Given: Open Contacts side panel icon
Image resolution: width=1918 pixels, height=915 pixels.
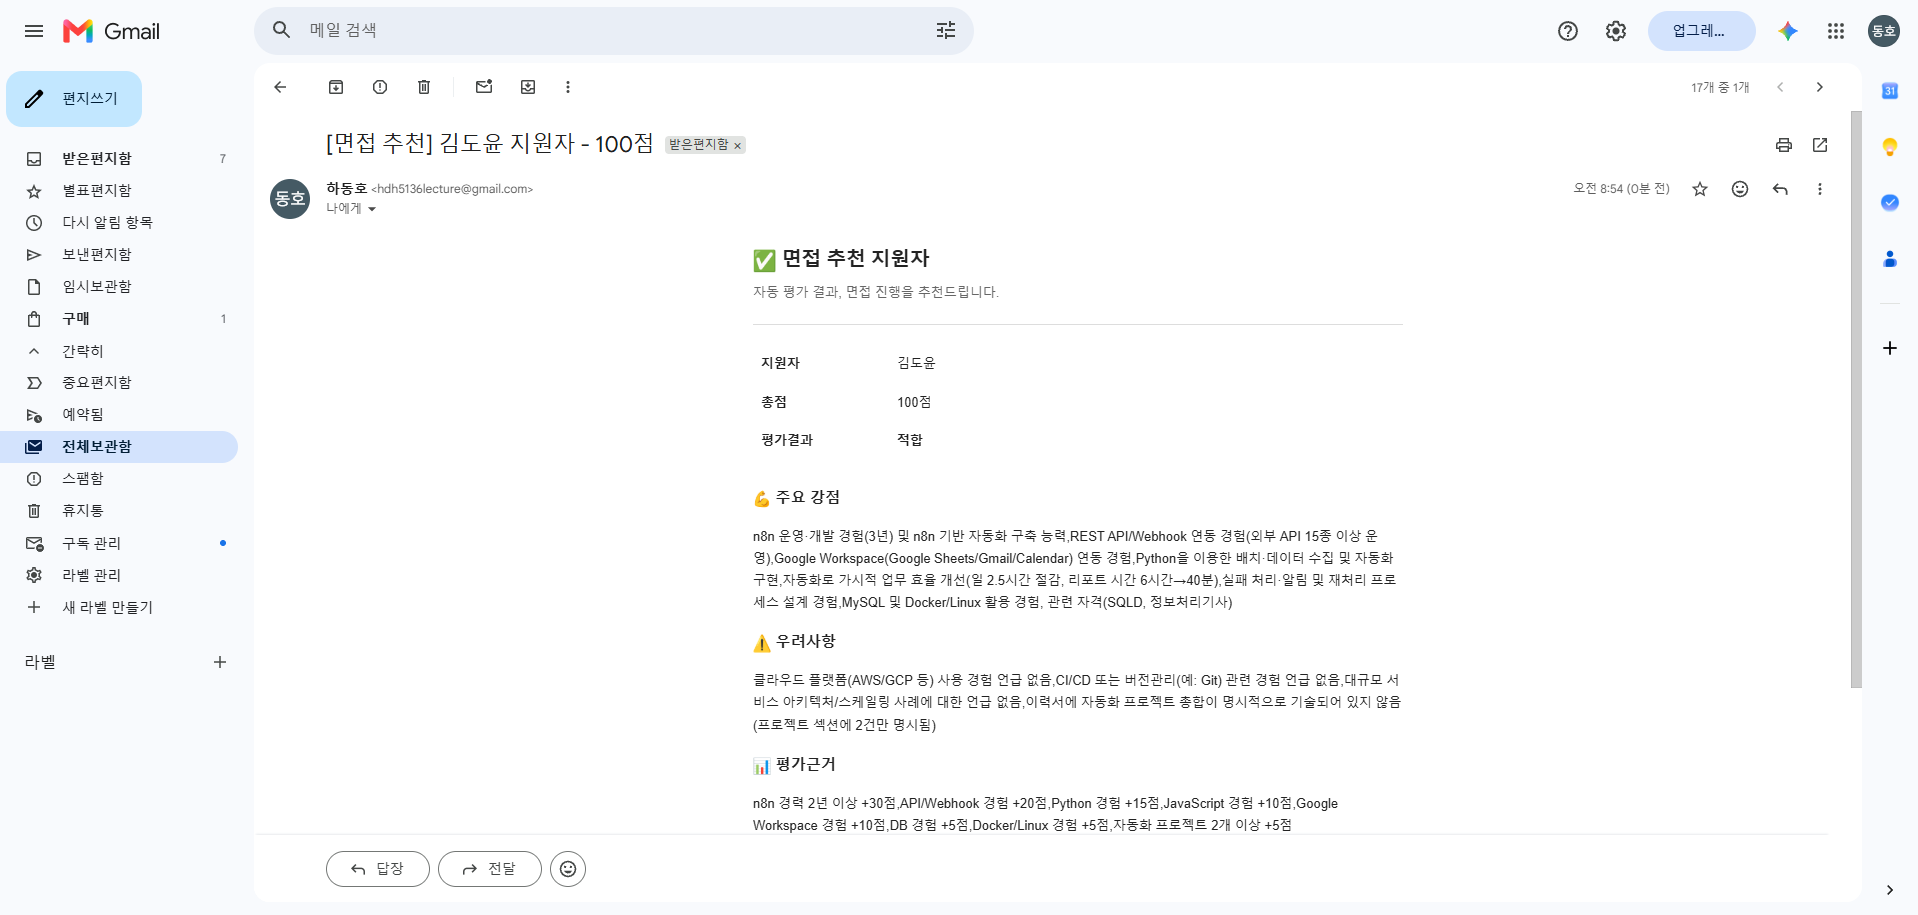Looking at the screenshot, I should click(x=1890, y=259).
